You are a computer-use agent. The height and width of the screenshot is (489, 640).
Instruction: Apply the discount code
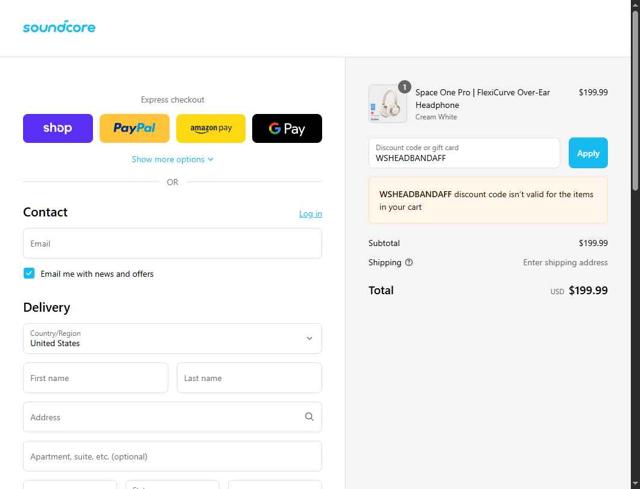coord(588,153)
